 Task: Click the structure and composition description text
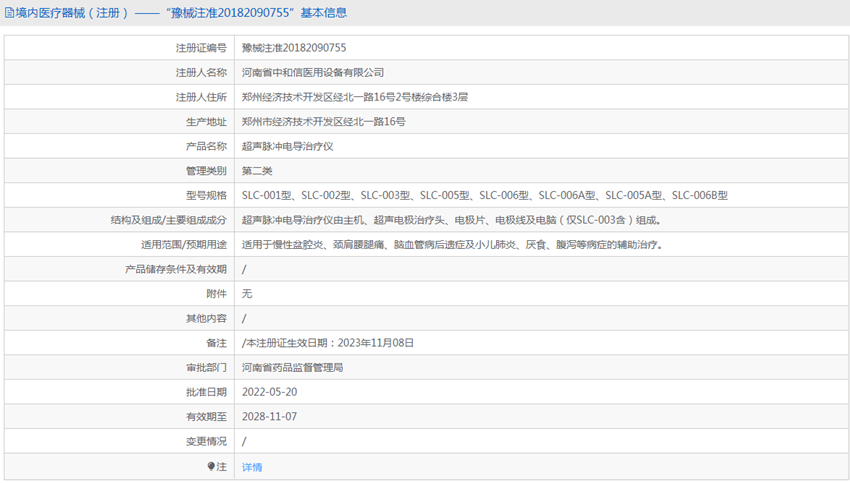pyautogui.click(x=451, y=220)
